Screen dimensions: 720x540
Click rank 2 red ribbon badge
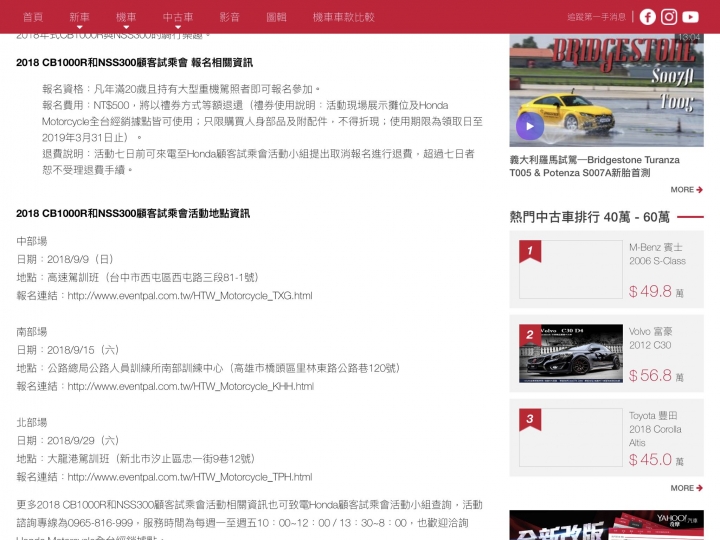pos(530,335)
